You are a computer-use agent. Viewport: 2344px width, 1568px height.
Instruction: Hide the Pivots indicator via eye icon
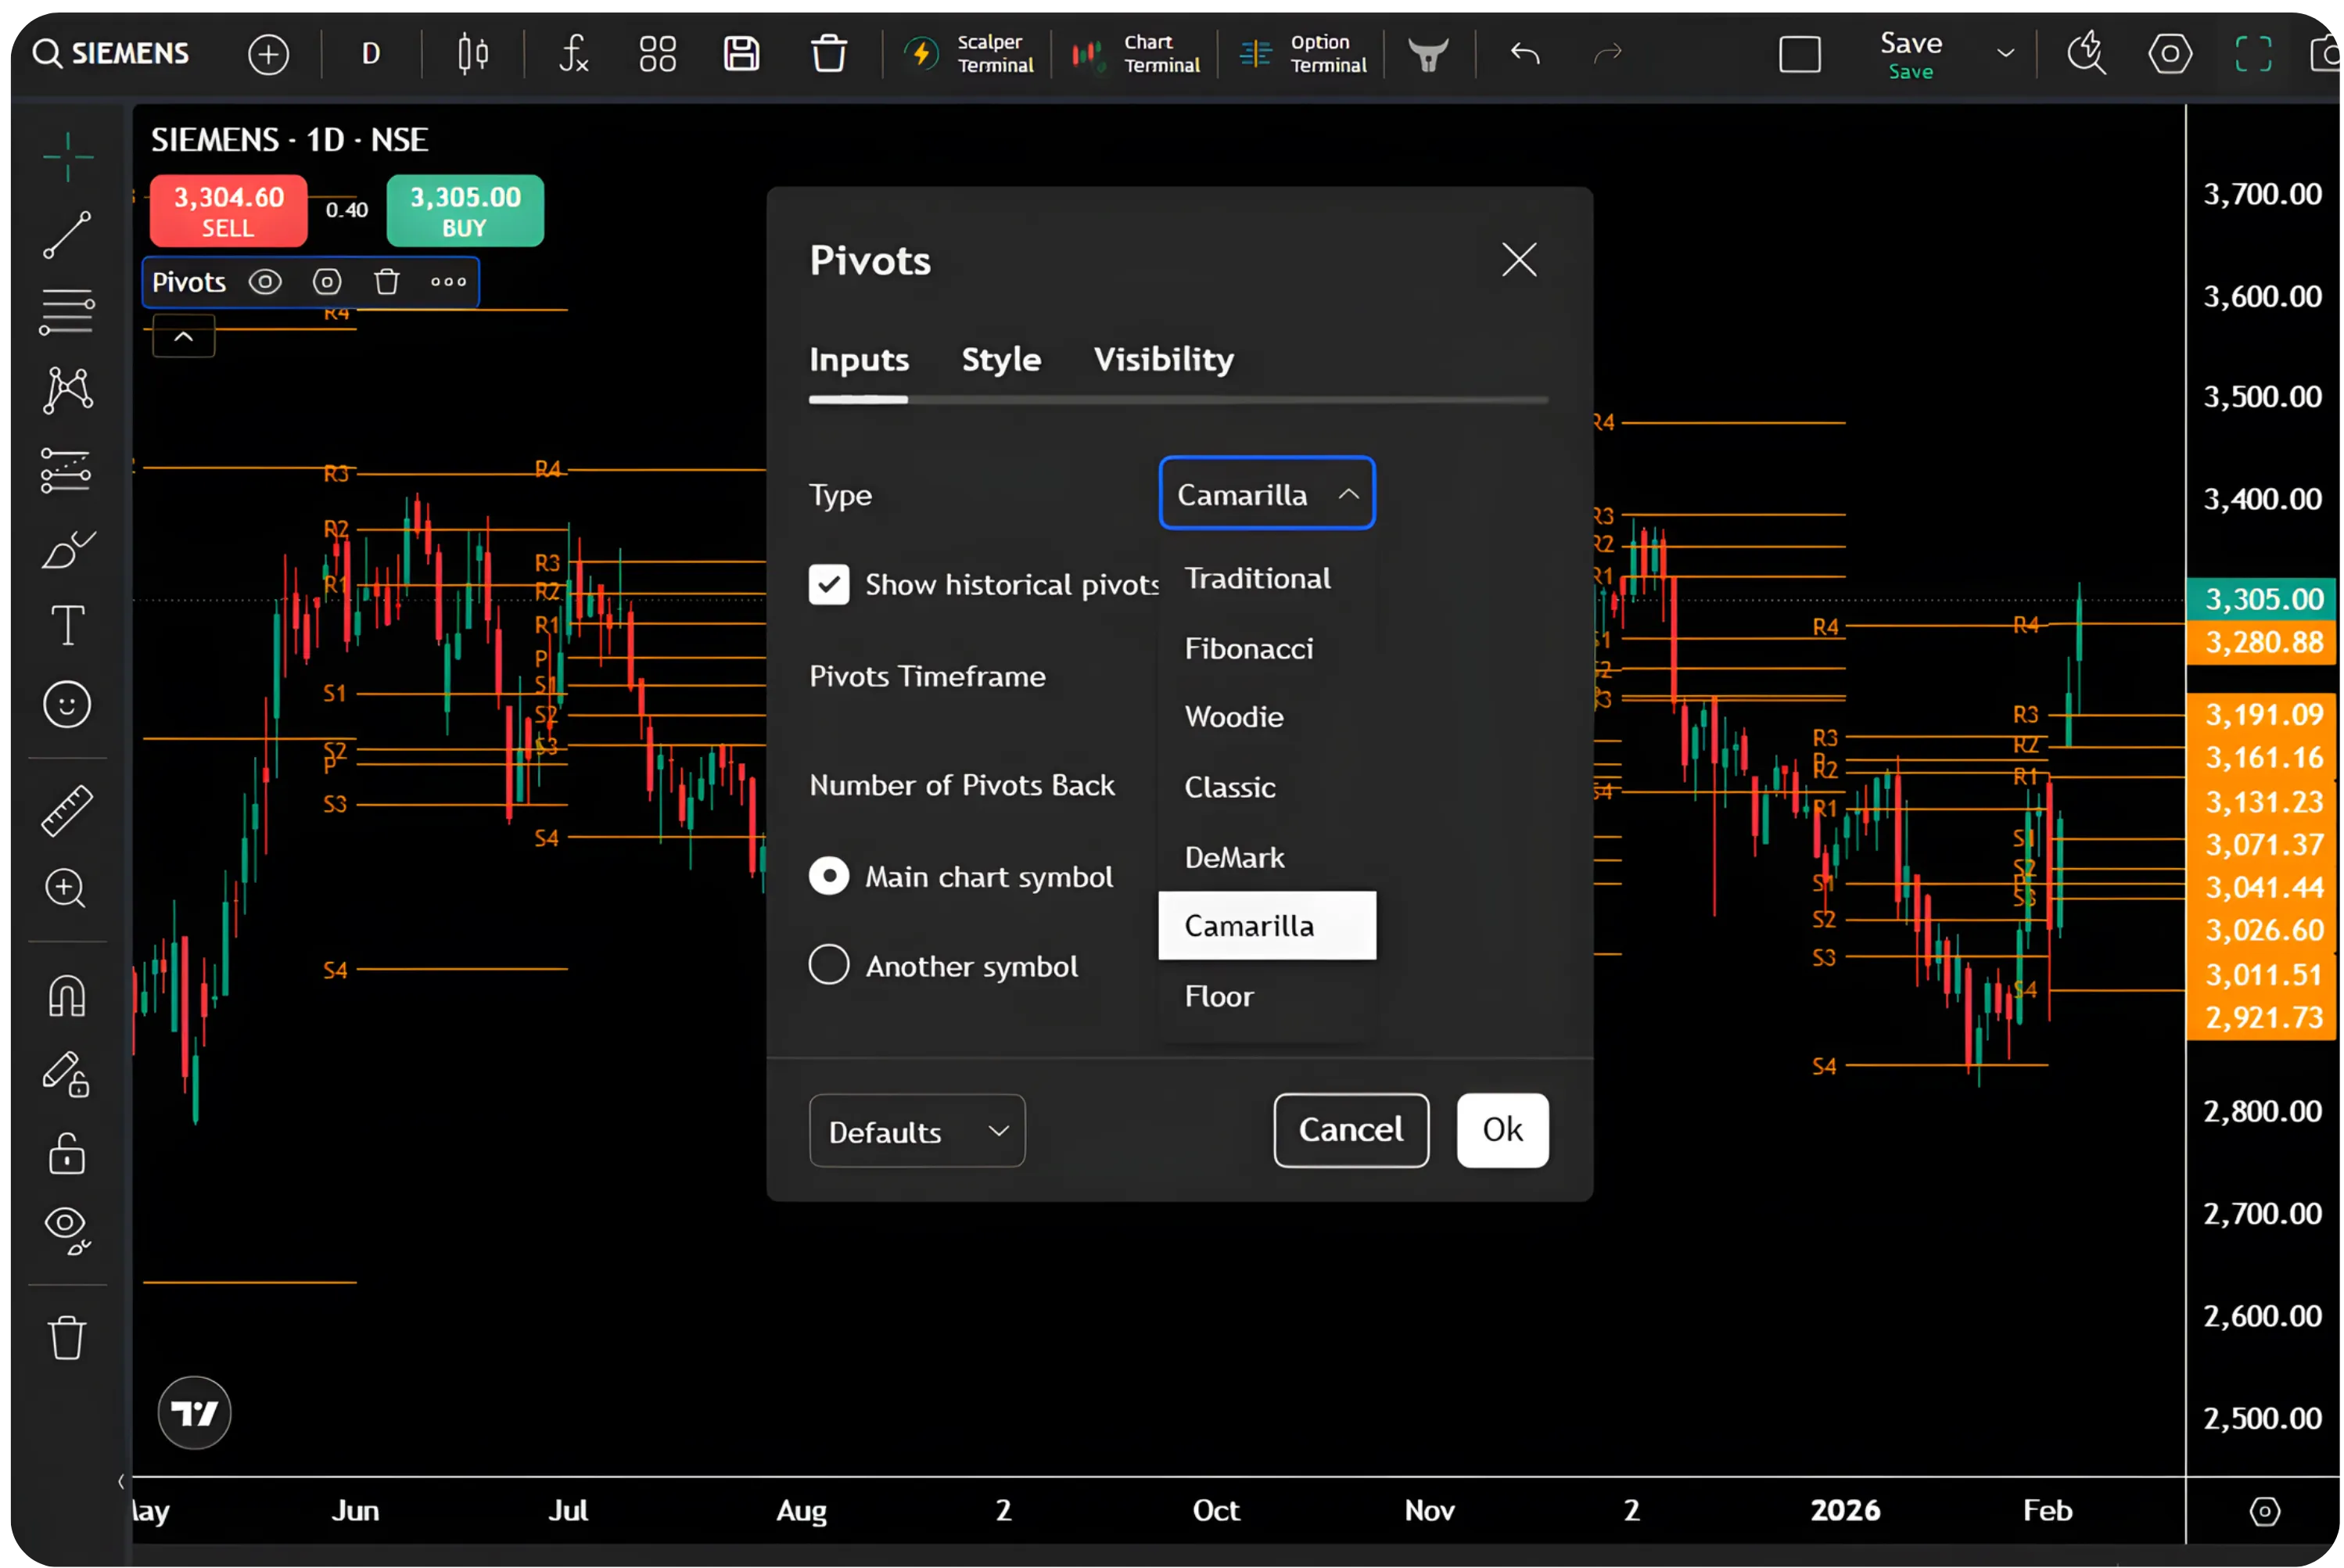click(265, 281)
